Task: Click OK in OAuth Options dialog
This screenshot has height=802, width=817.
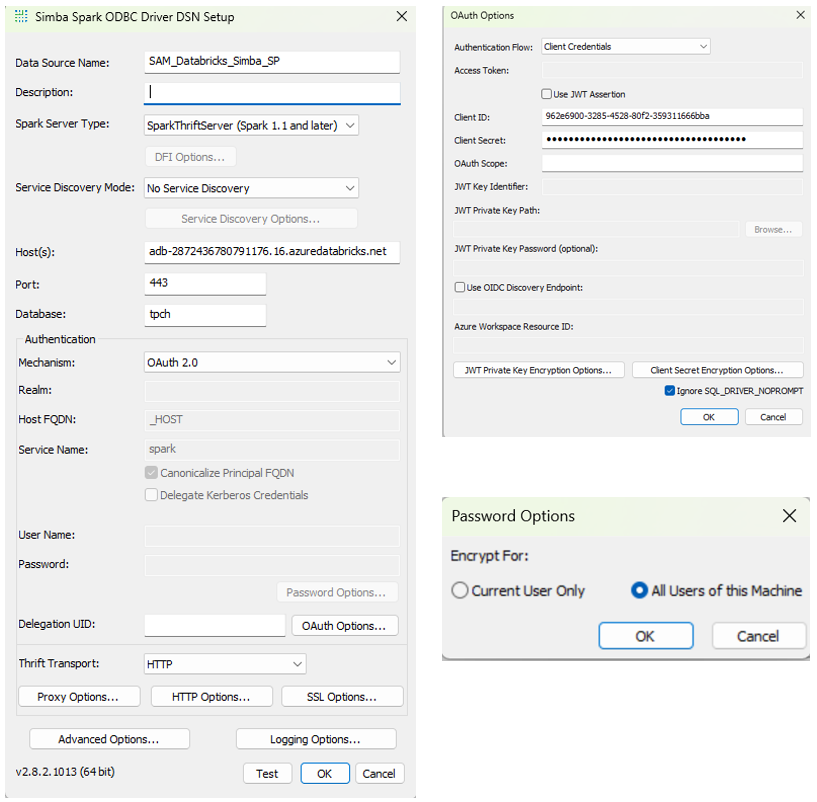Action: pyautogui.click(x=709, y=417)
